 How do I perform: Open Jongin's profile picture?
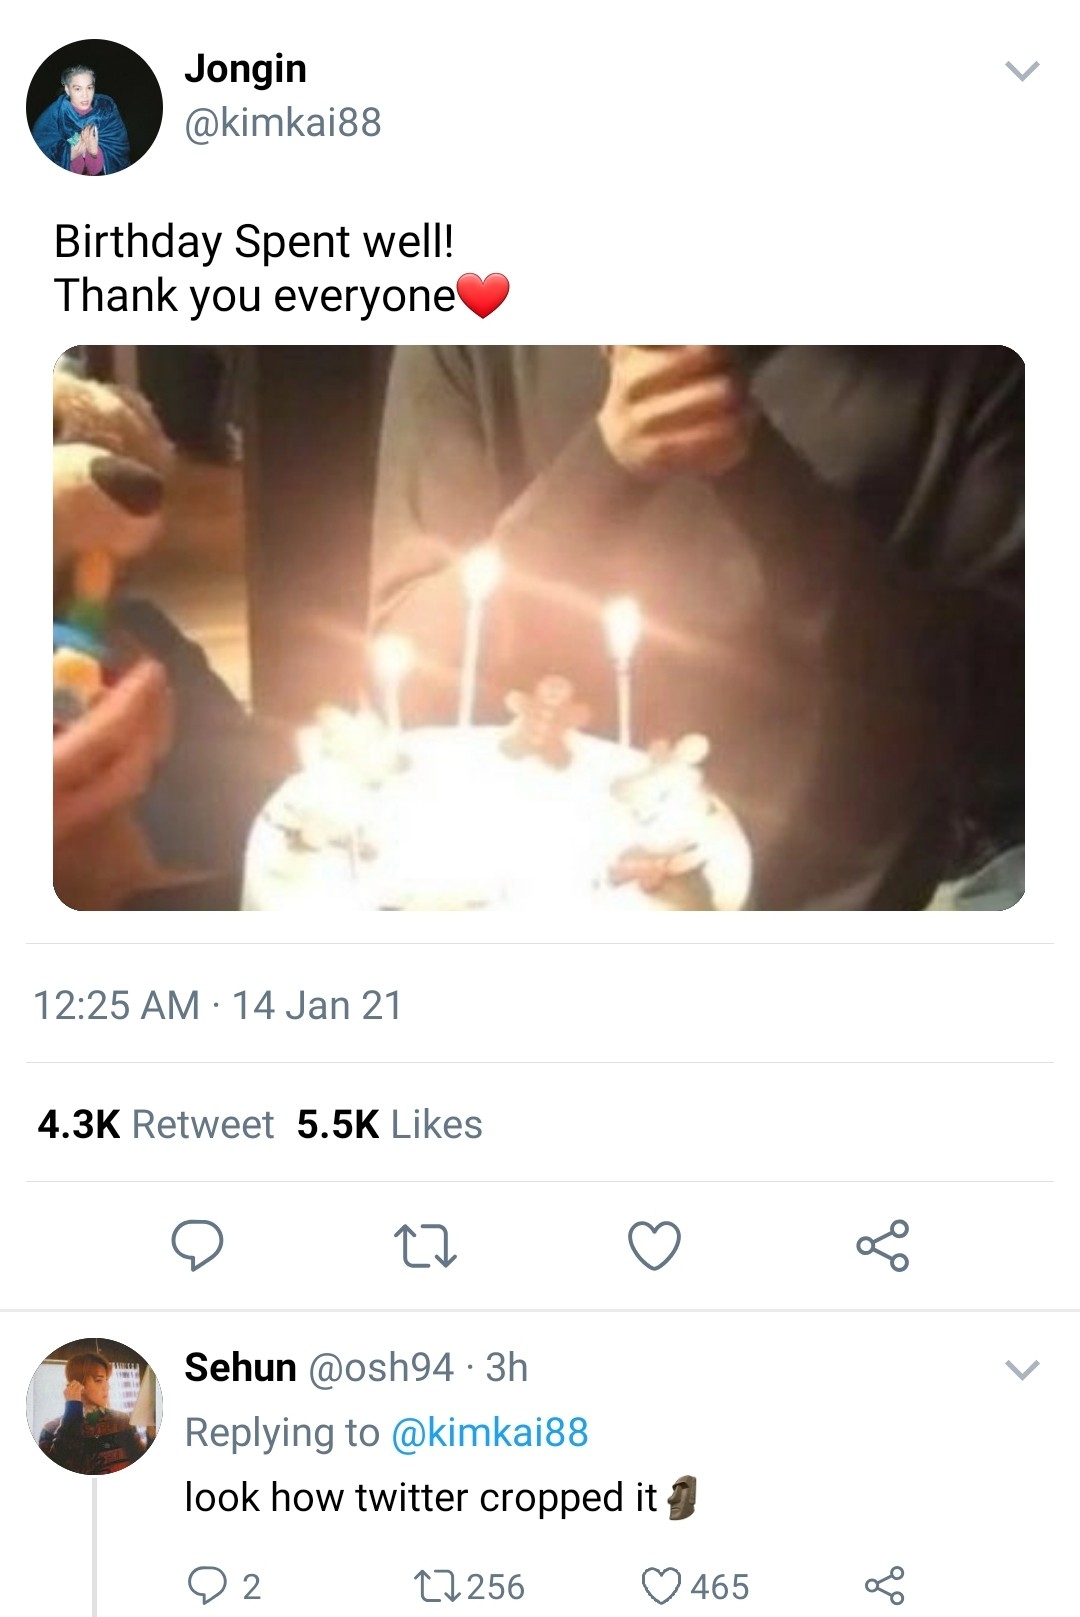coord(94,107)
